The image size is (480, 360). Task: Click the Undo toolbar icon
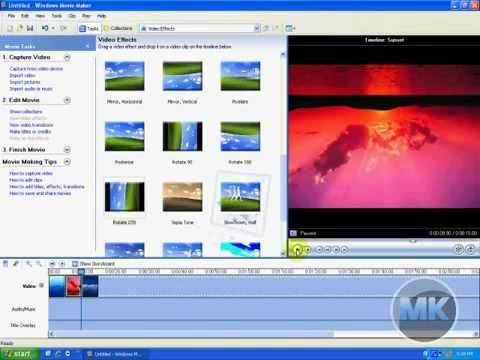click(45, 28)
